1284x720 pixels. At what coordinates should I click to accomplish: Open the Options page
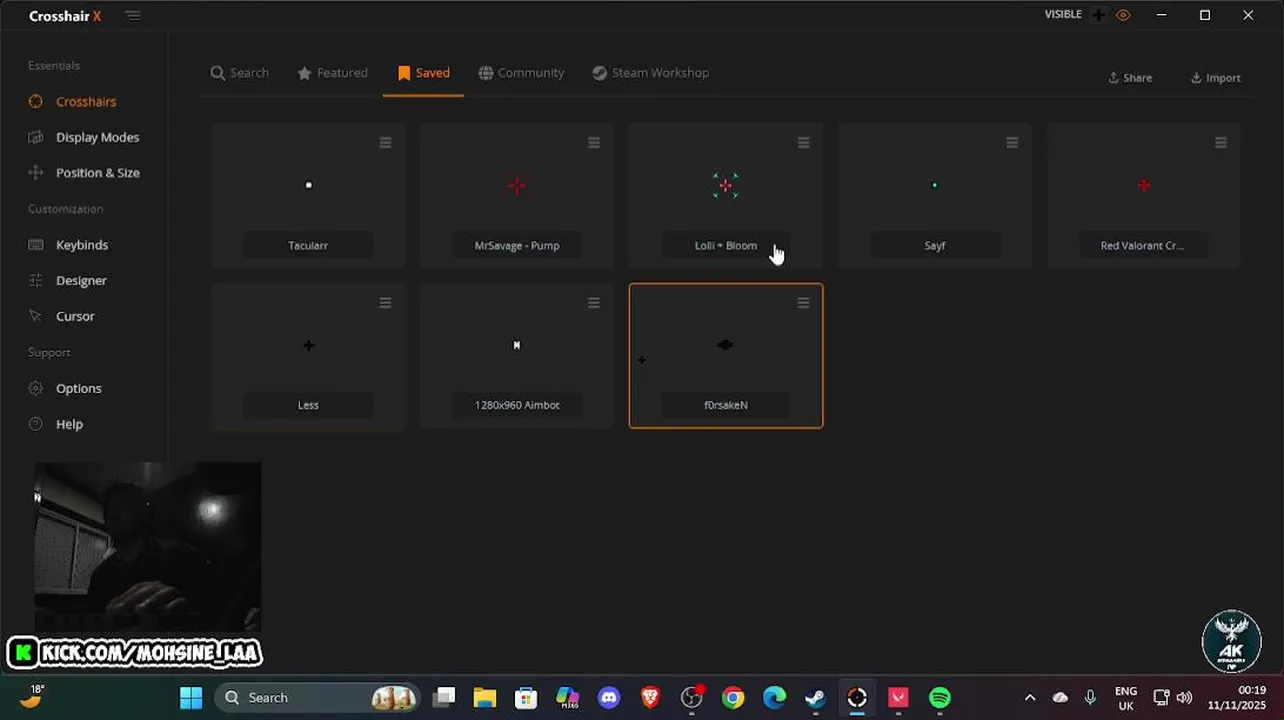[78, 388]
